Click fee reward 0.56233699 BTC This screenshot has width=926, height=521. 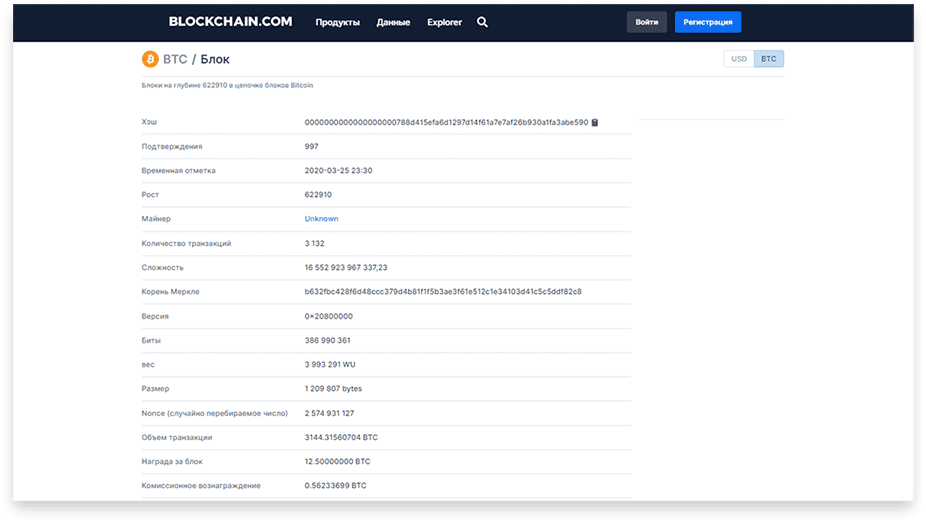335,486
